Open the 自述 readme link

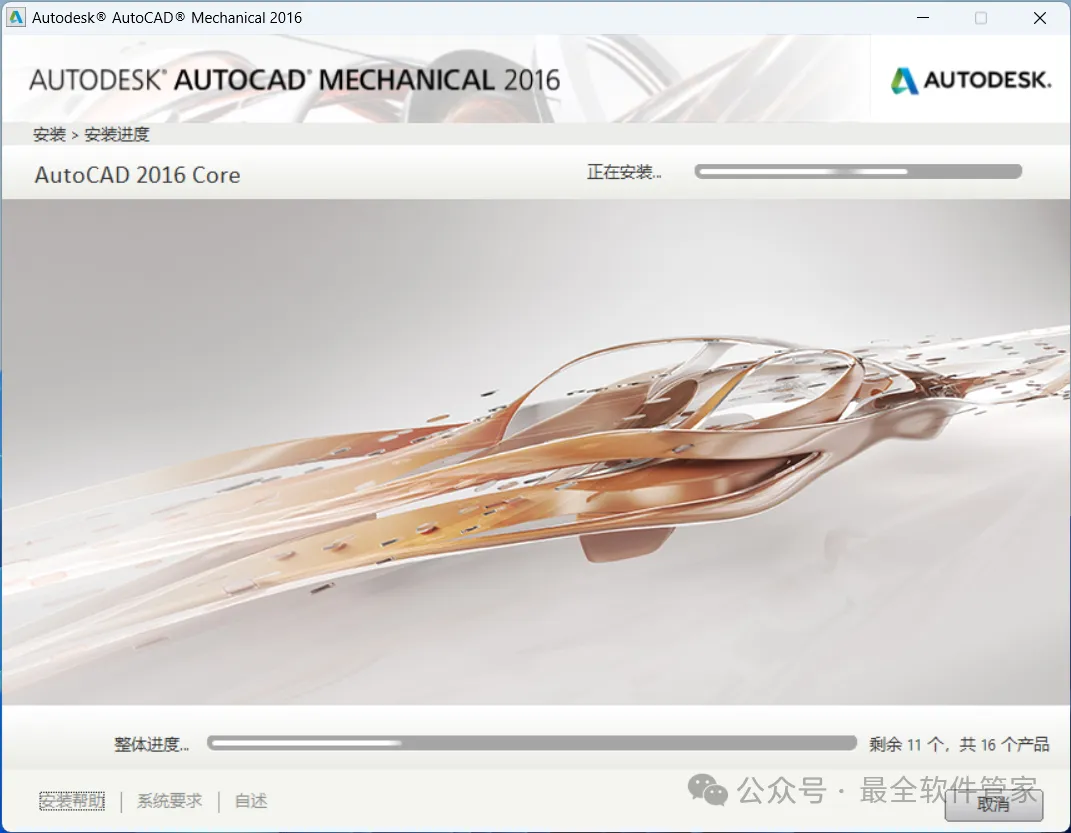tap(251, 801)
